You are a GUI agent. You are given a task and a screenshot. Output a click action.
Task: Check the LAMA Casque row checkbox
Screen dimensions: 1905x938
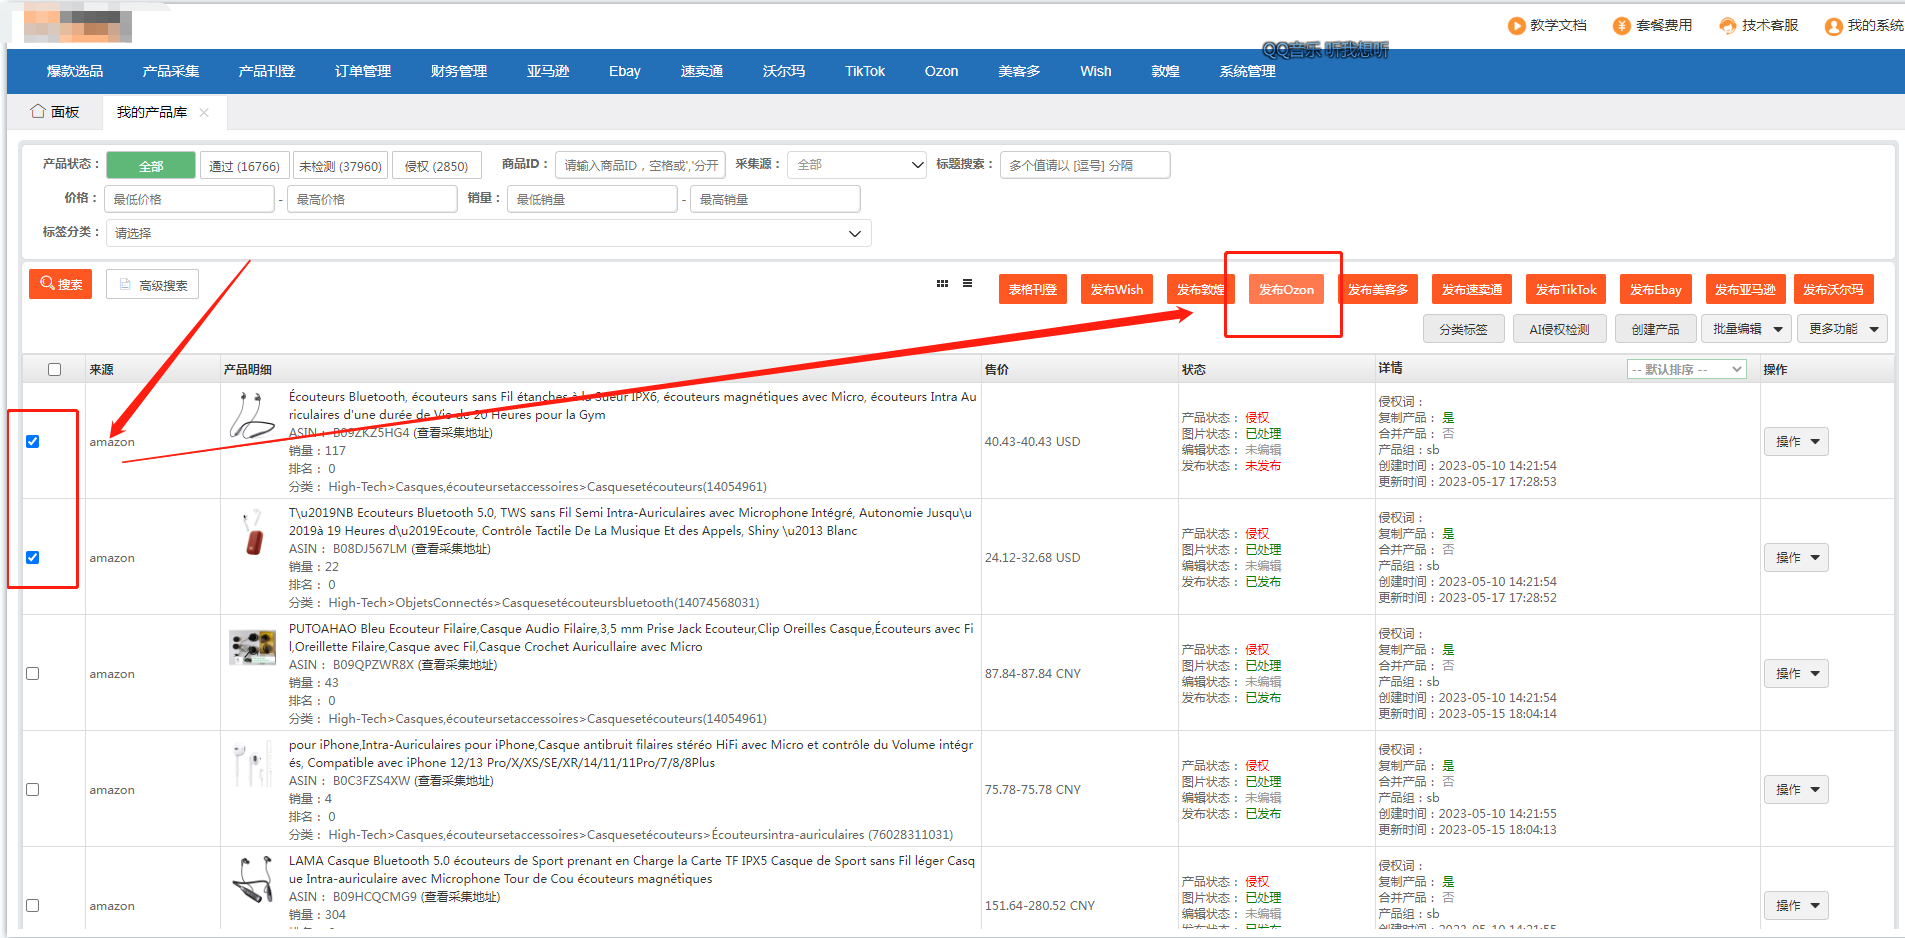tap(33, 906)
